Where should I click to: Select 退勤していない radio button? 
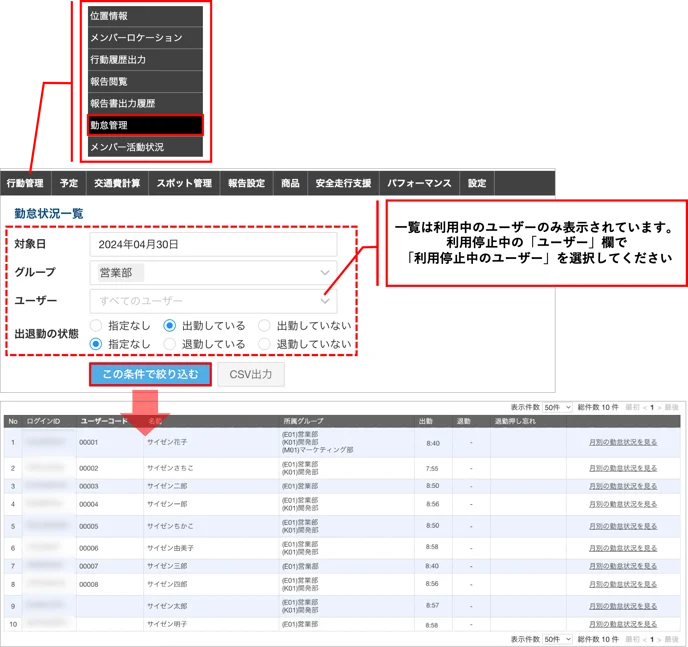(264, 344)
